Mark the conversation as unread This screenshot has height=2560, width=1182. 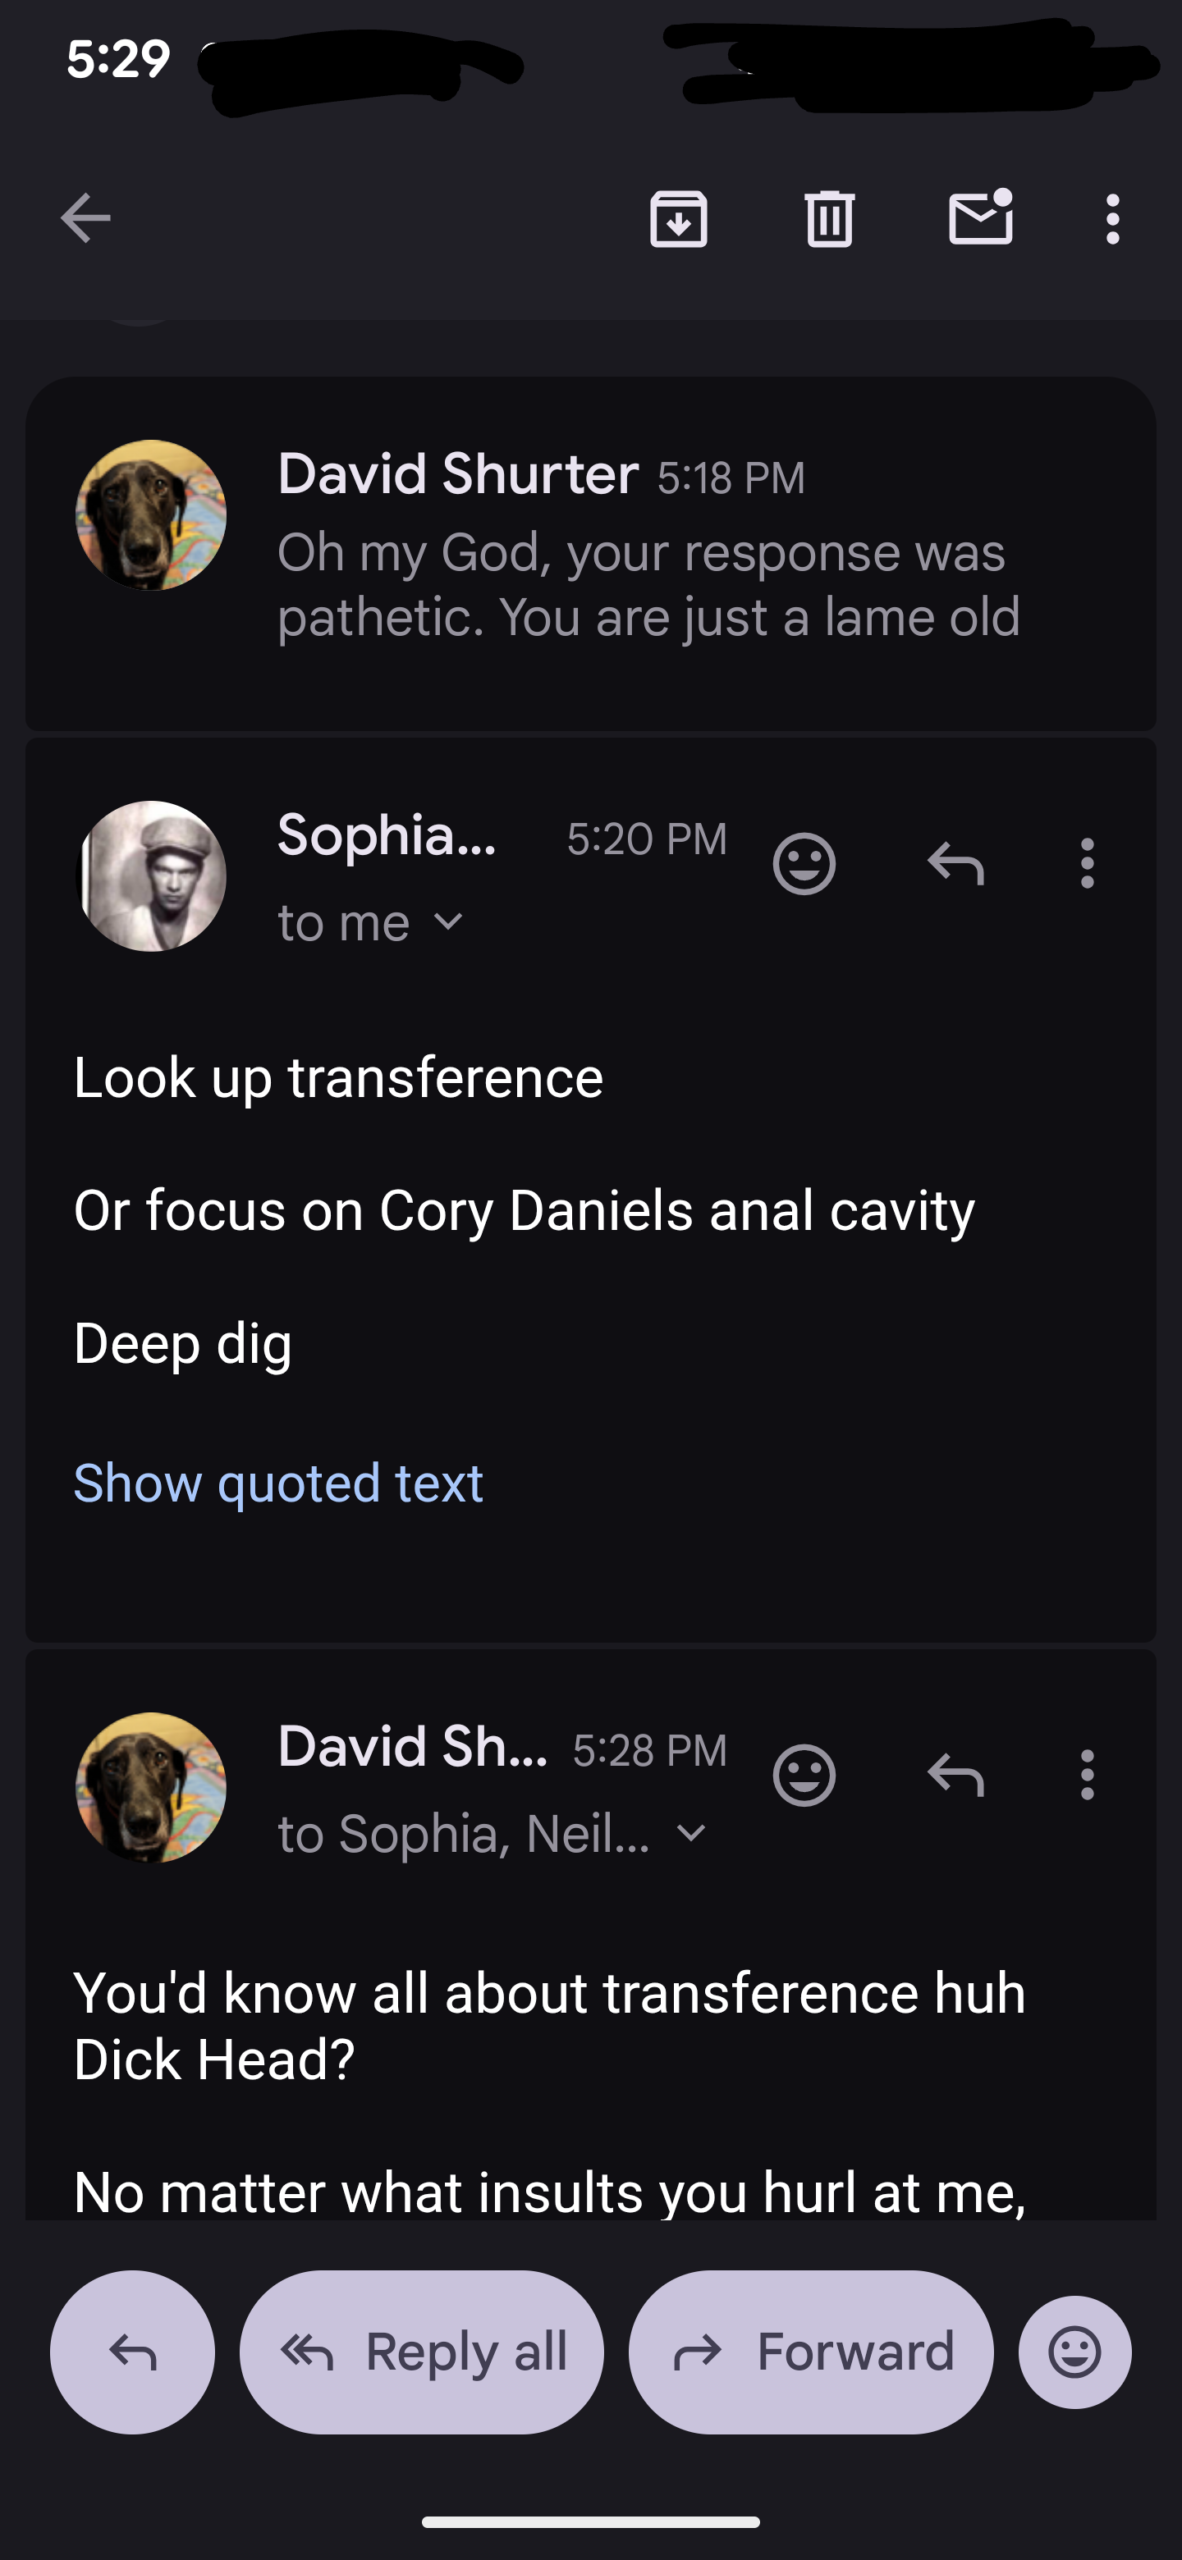pyautogui.click(x=980, y=218)
